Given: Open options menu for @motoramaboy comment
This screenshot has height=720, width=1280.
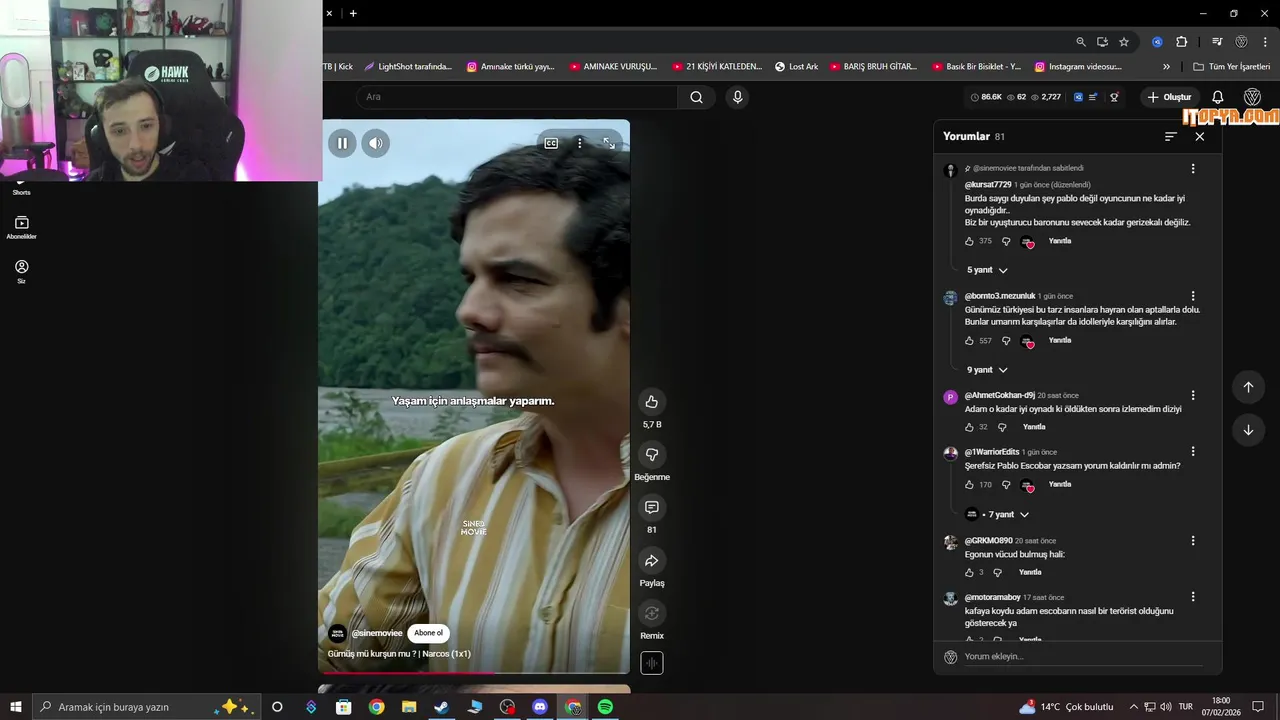Looking at the screenshot, I should coord(1193,597).
